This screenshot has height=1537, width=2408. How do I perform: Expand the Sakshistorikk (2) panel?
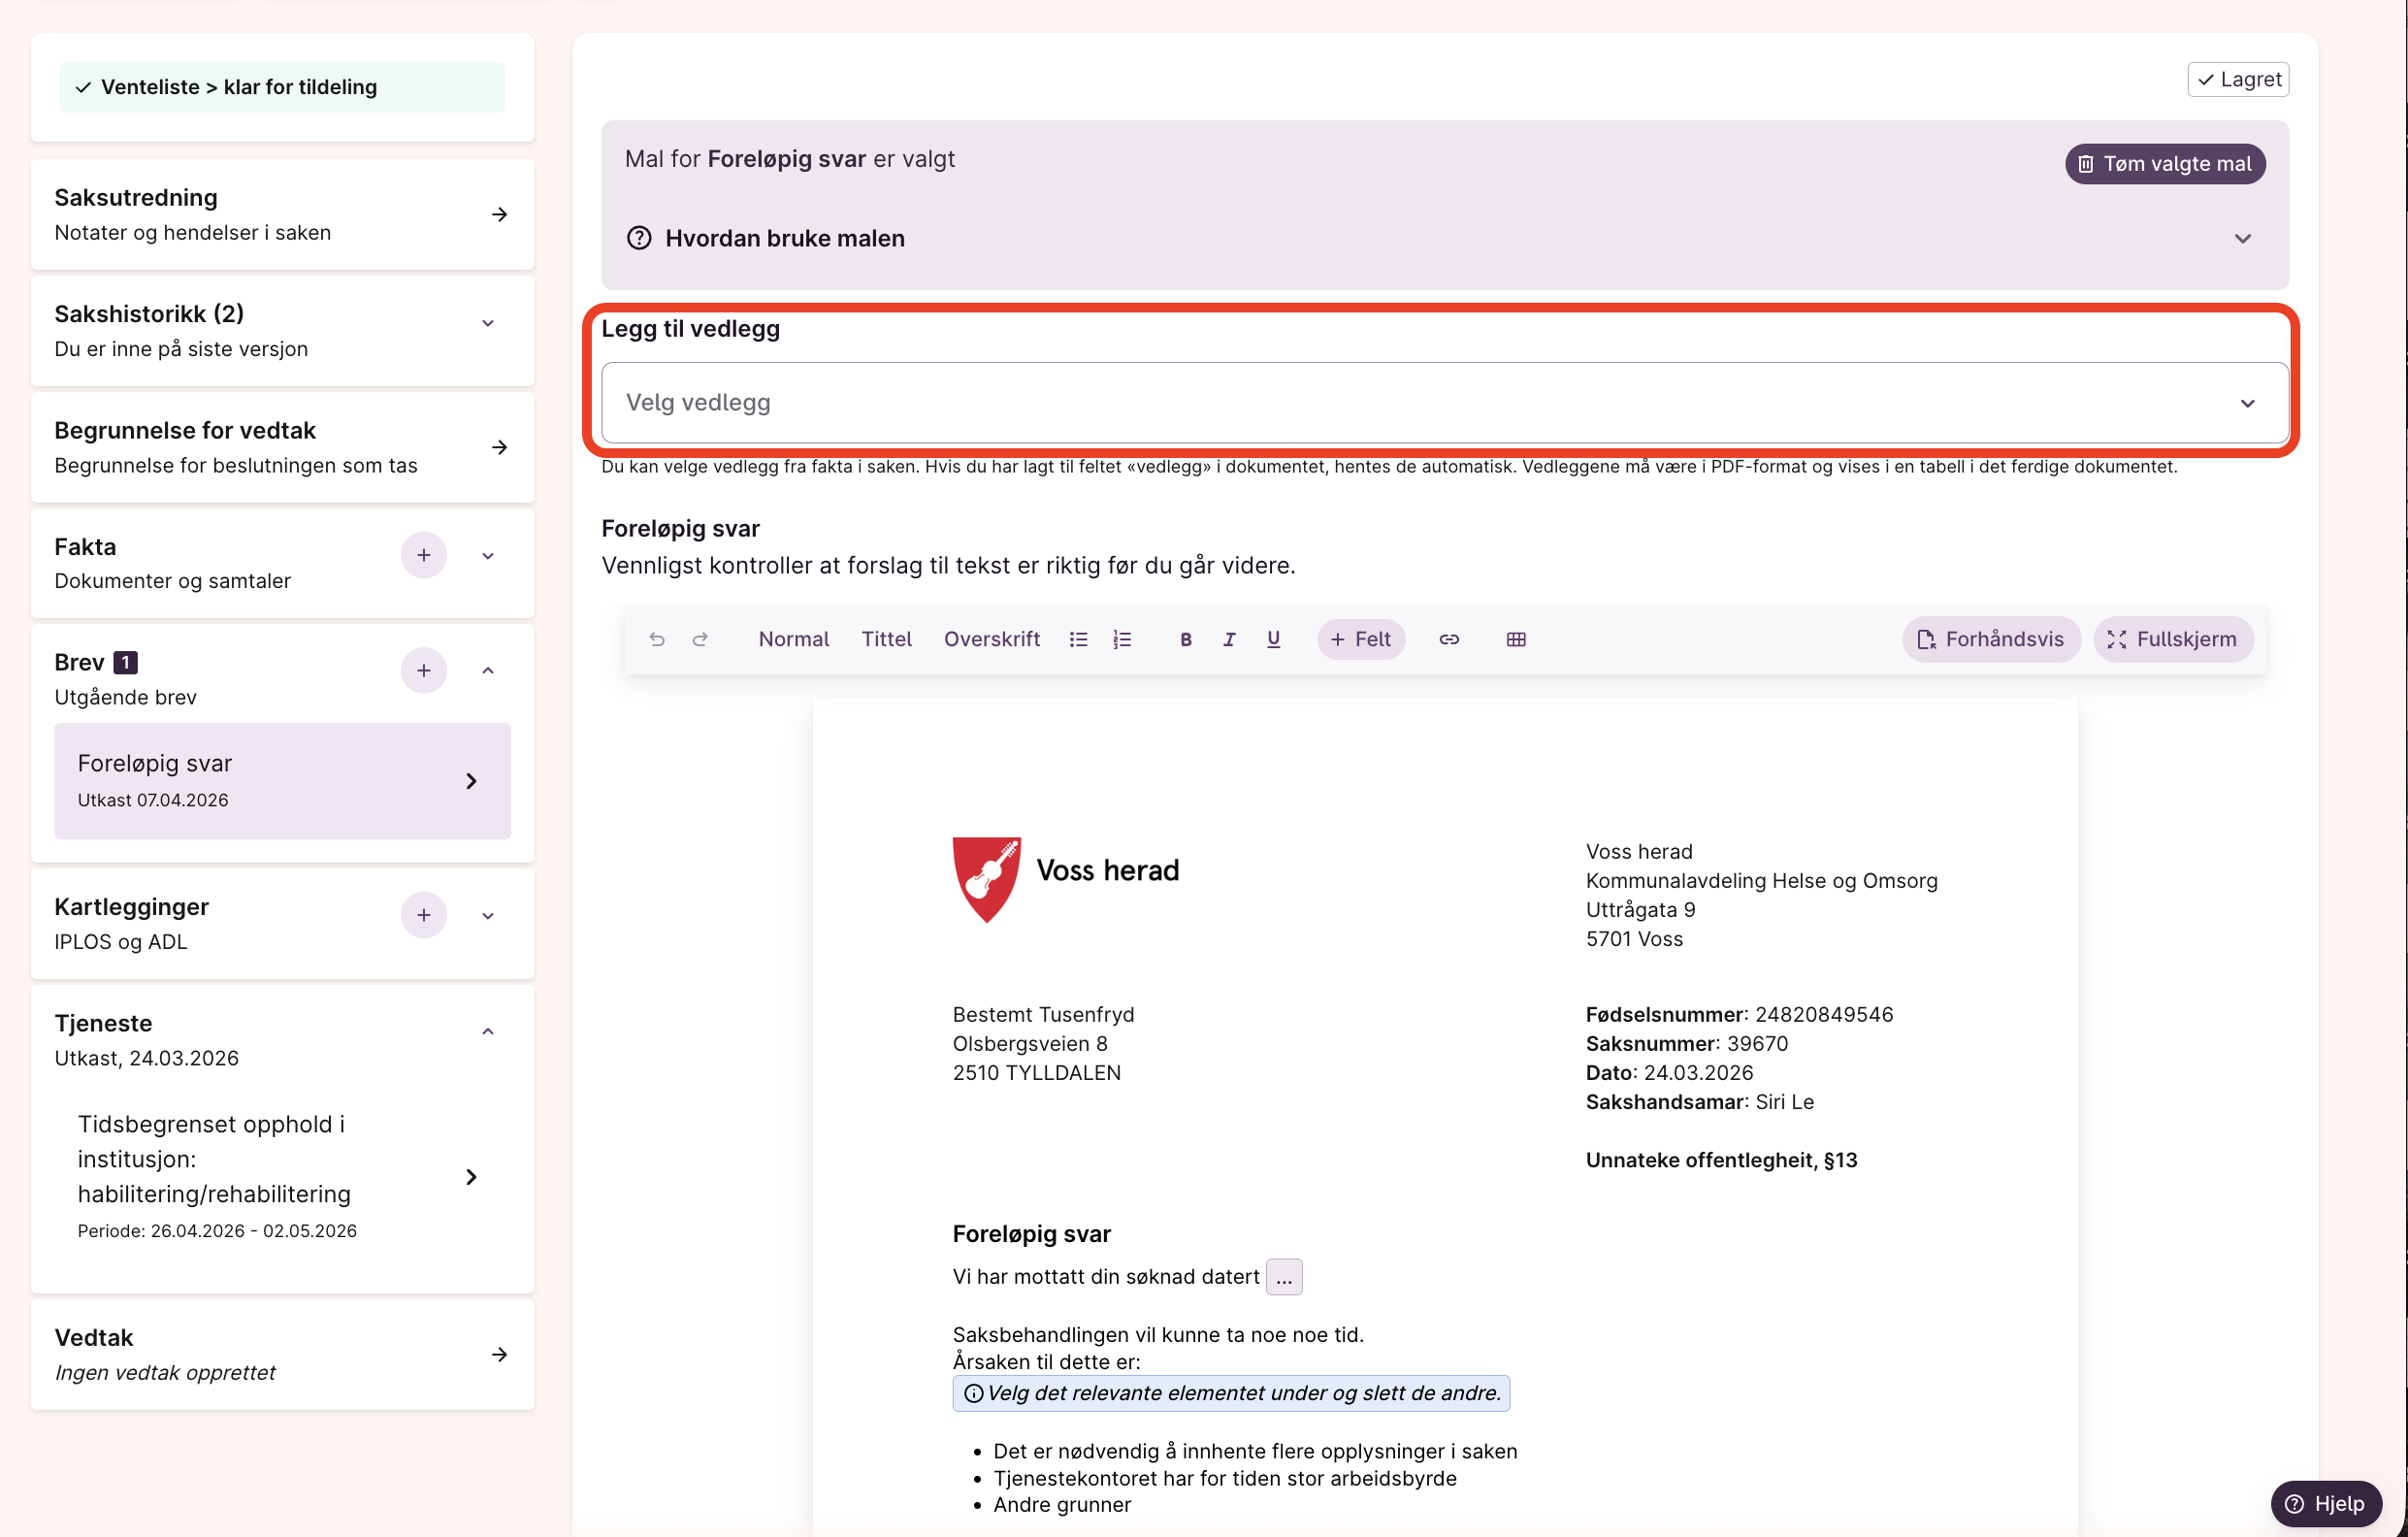tap(488, 323)
